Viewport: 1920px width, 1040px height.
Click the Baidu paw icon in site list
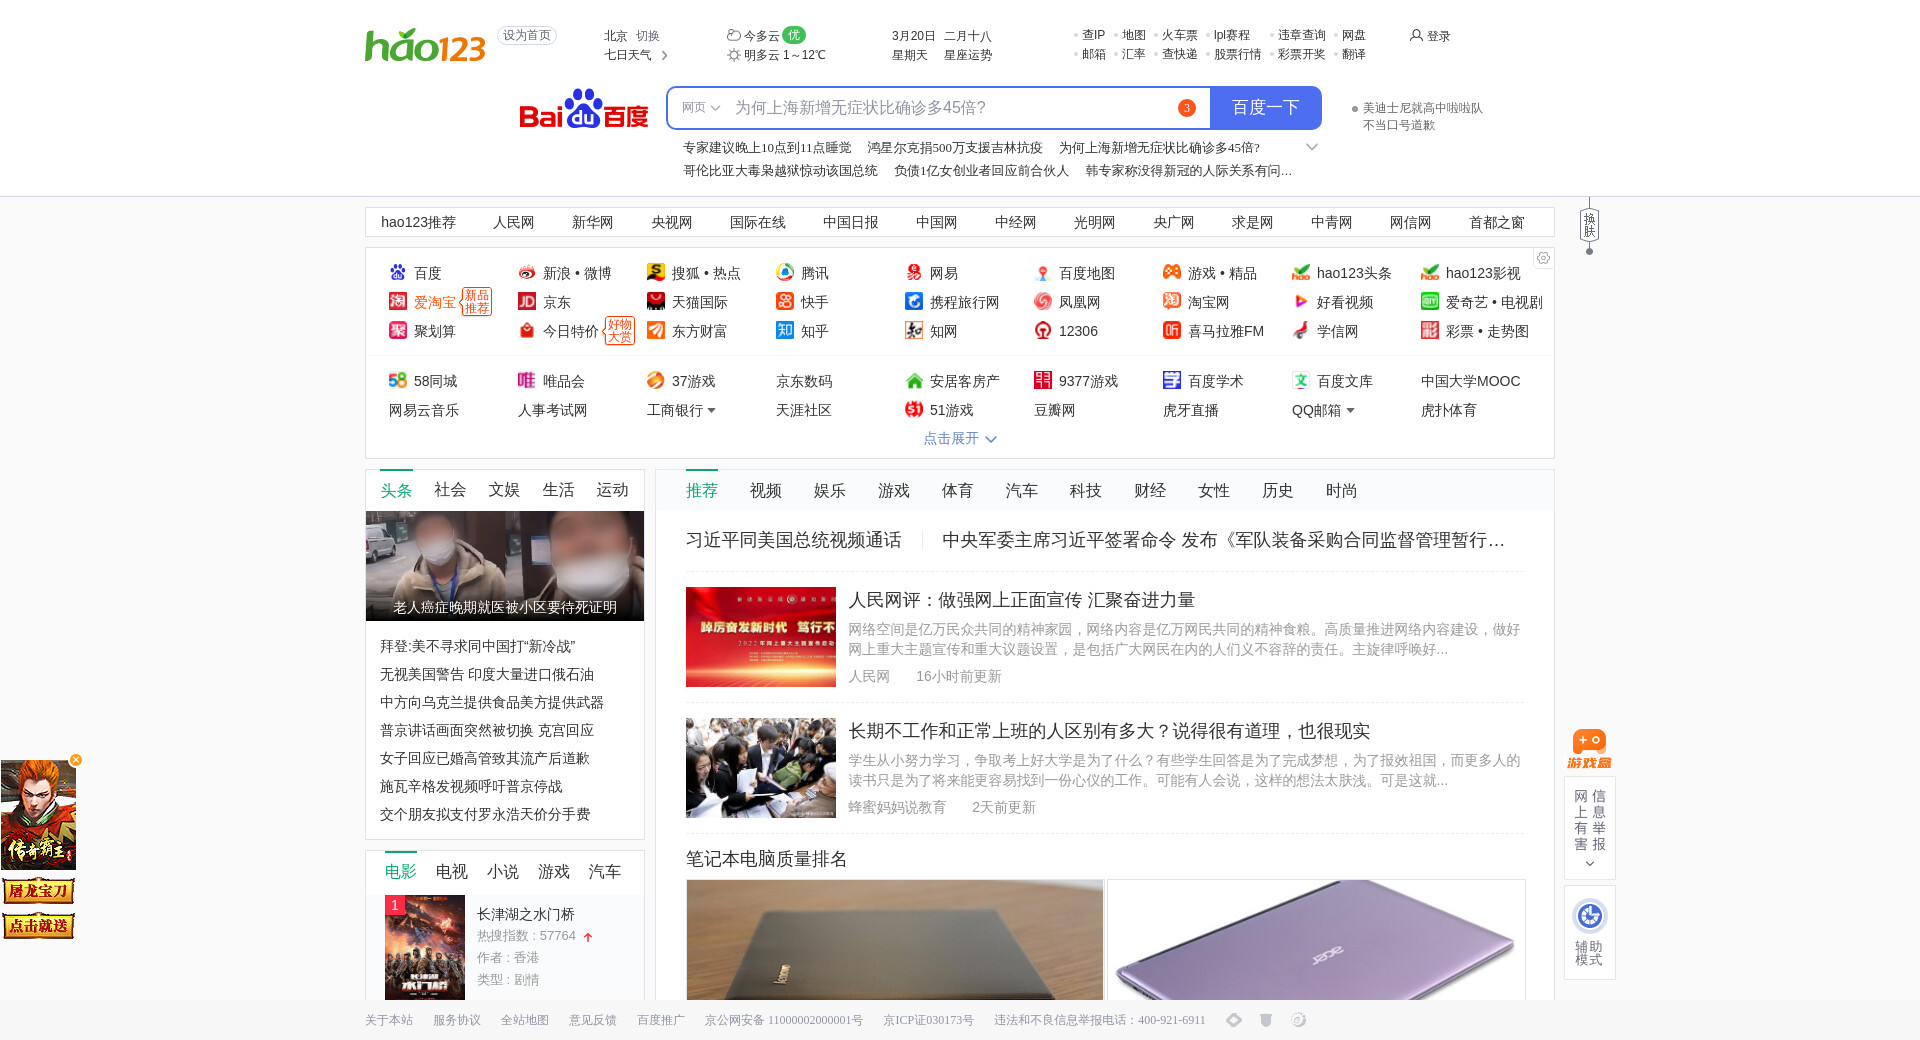398,272
